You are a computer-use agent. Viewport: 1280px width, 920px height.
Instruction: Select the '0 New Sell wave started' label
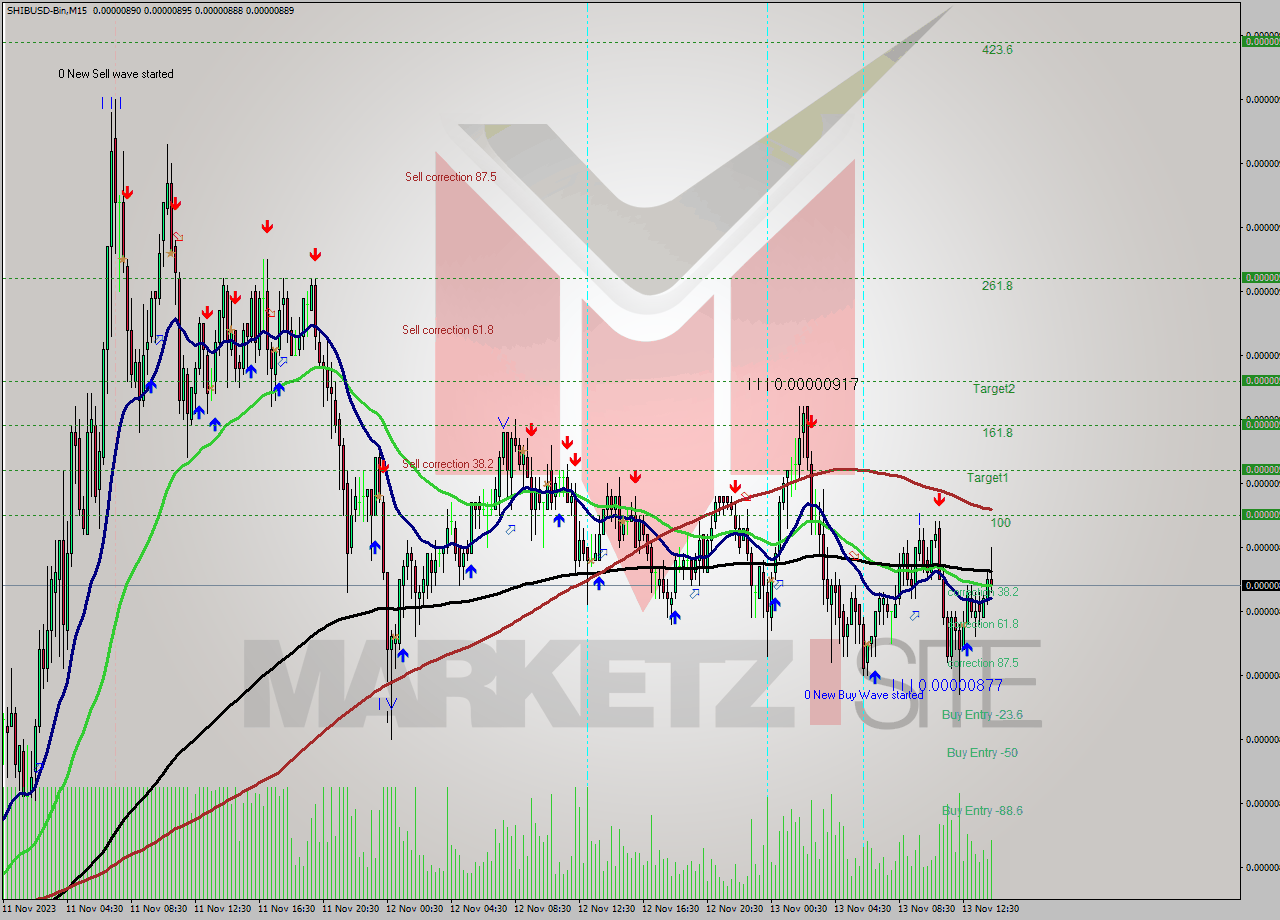click(x=116, y=74)
